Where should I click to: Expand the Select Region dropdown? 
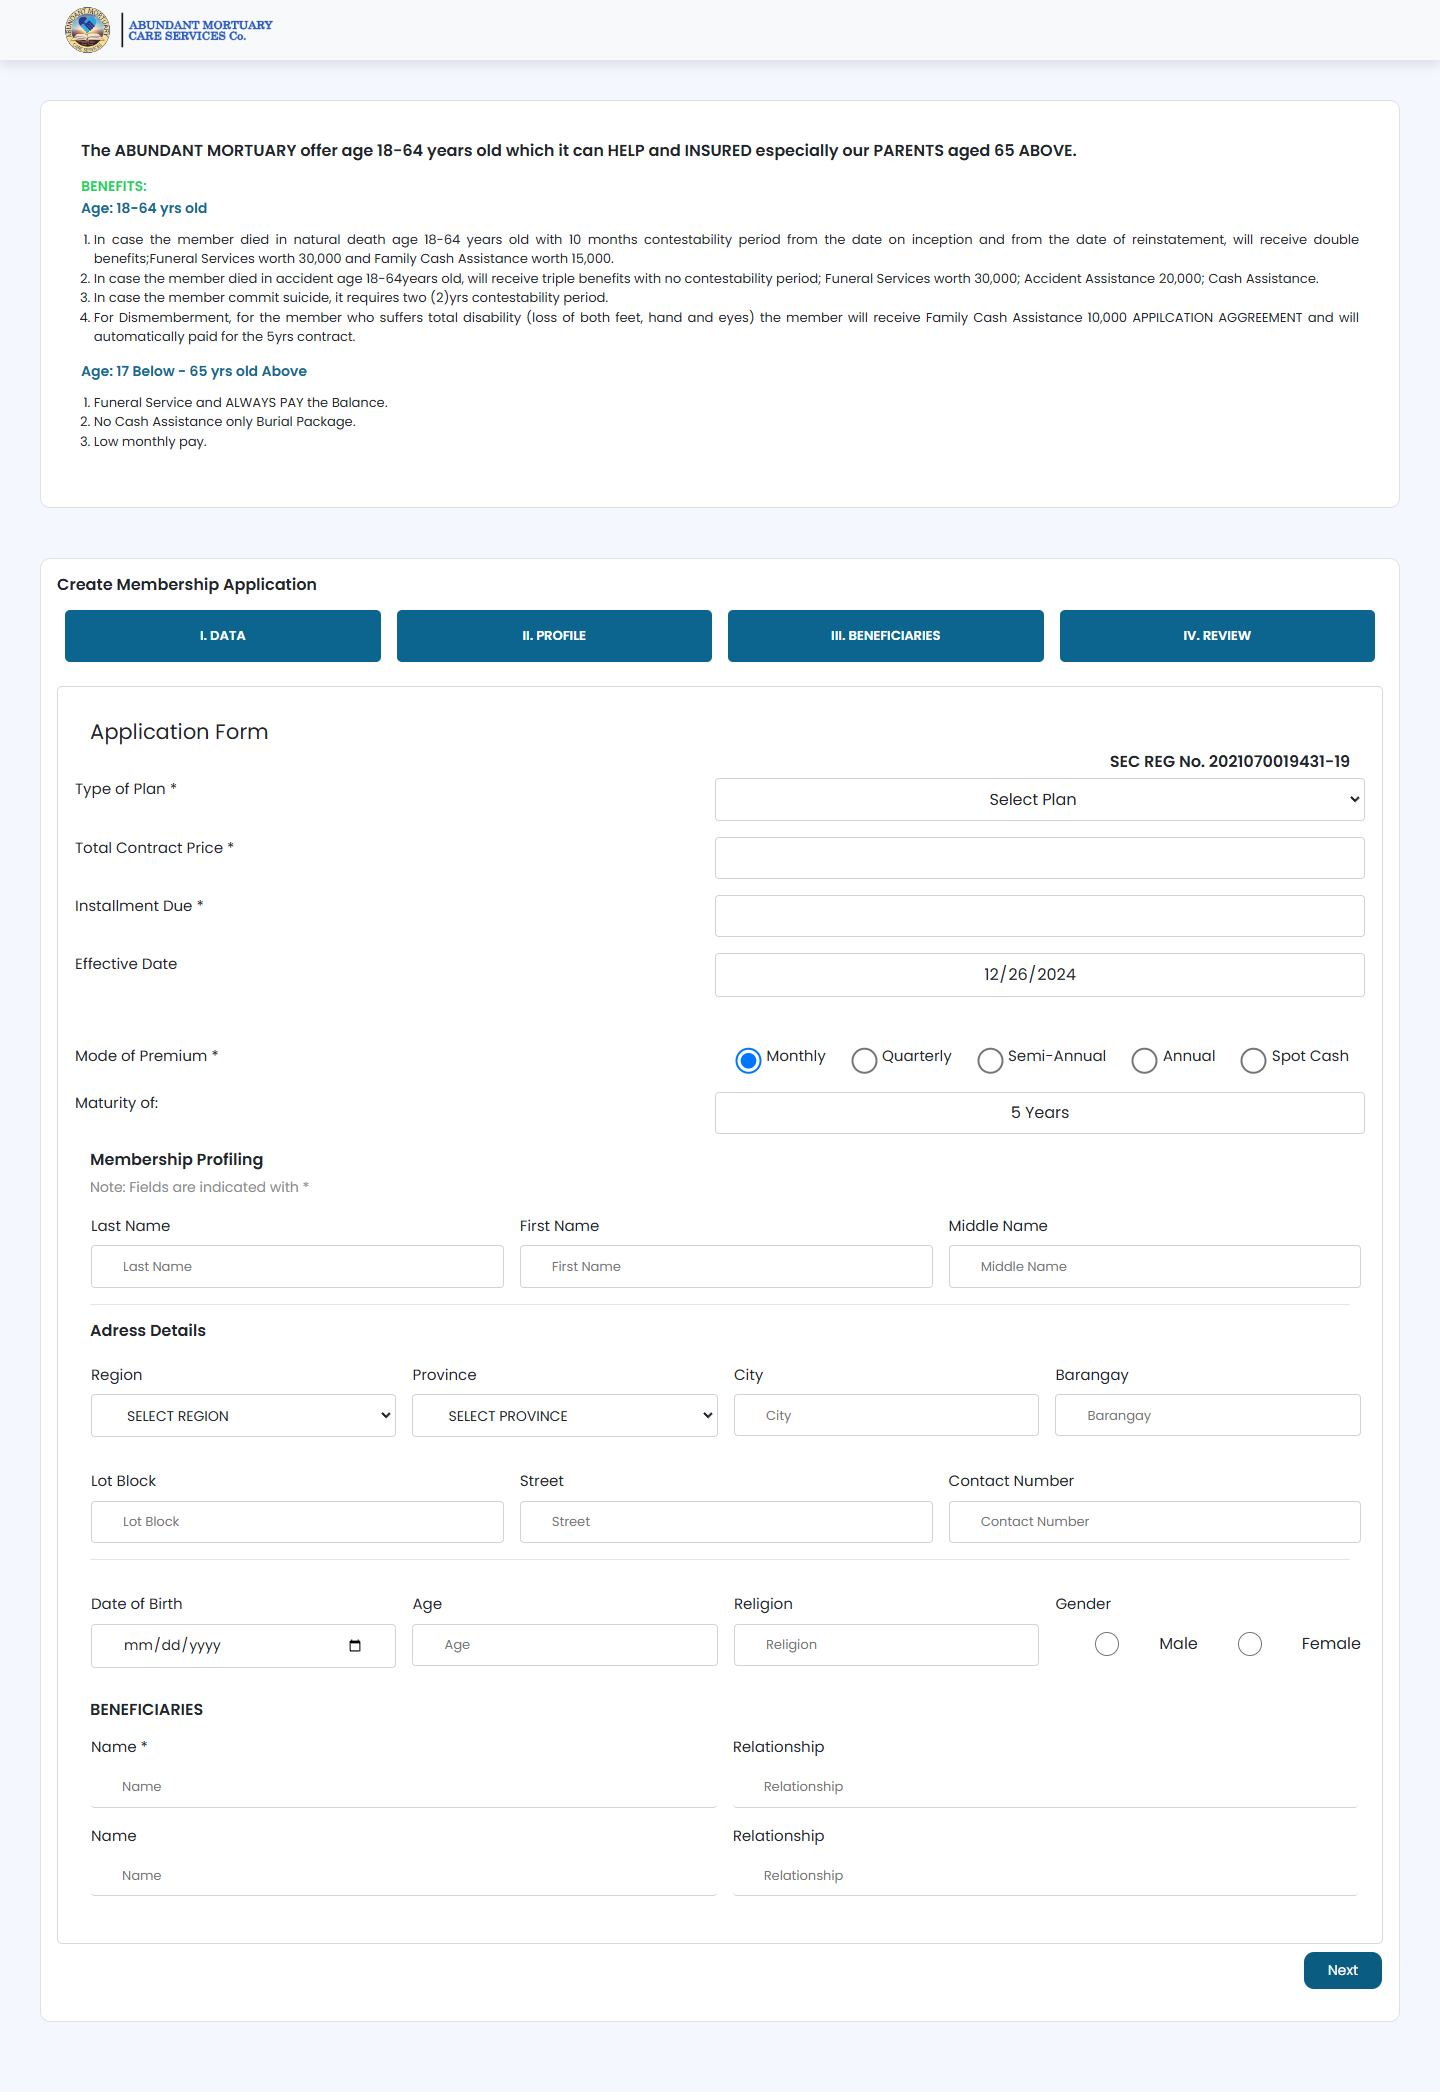coord(243,1416)
